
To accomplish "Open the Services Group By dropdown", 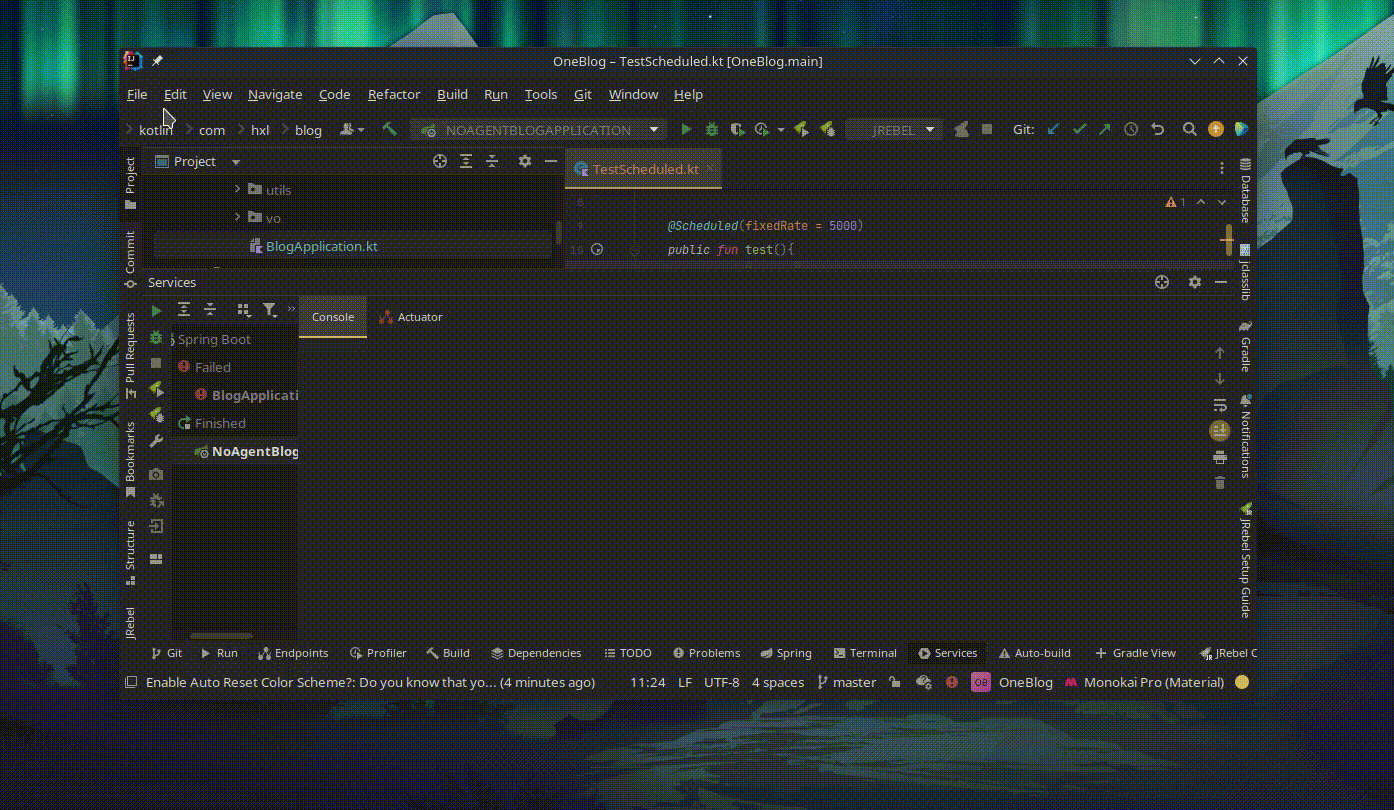I will click(x=244, y=310).
